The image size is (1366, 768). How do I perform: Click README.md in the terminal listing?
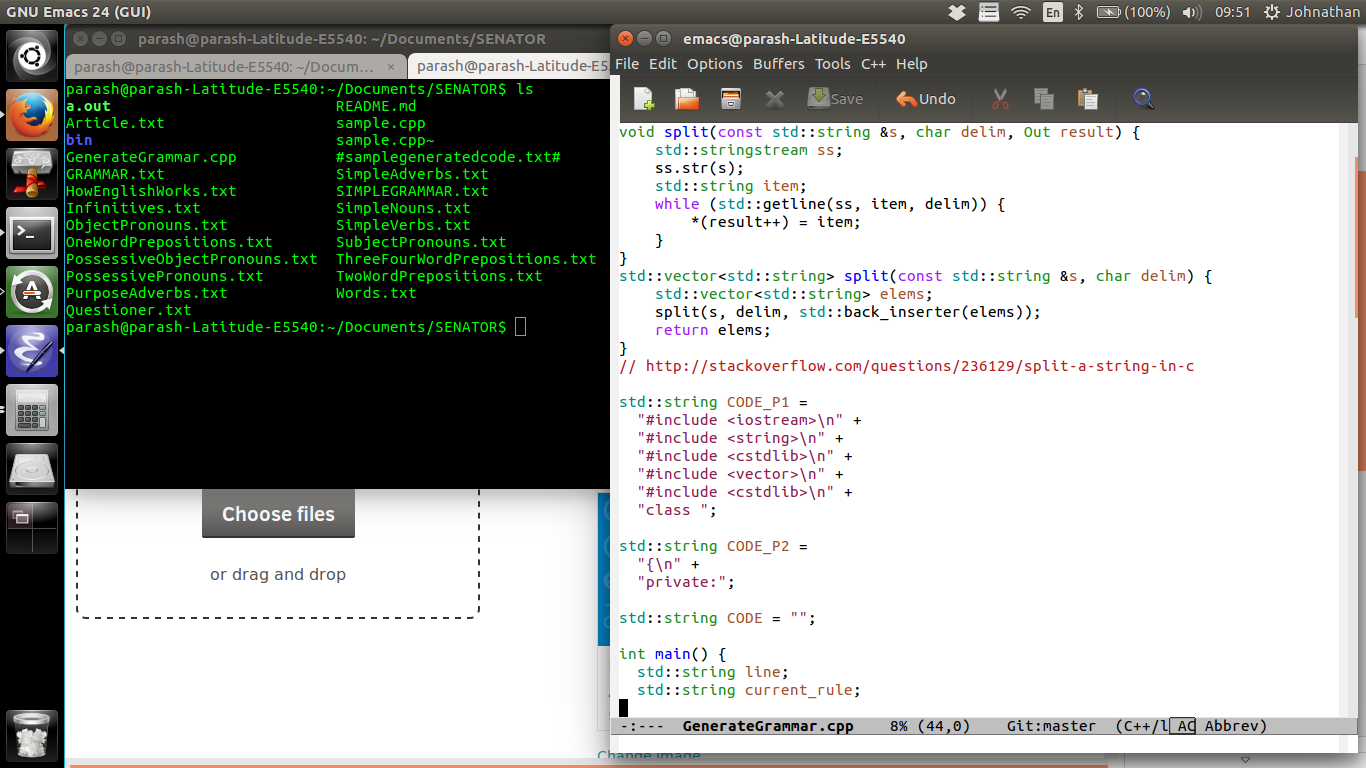click(376, 106)
